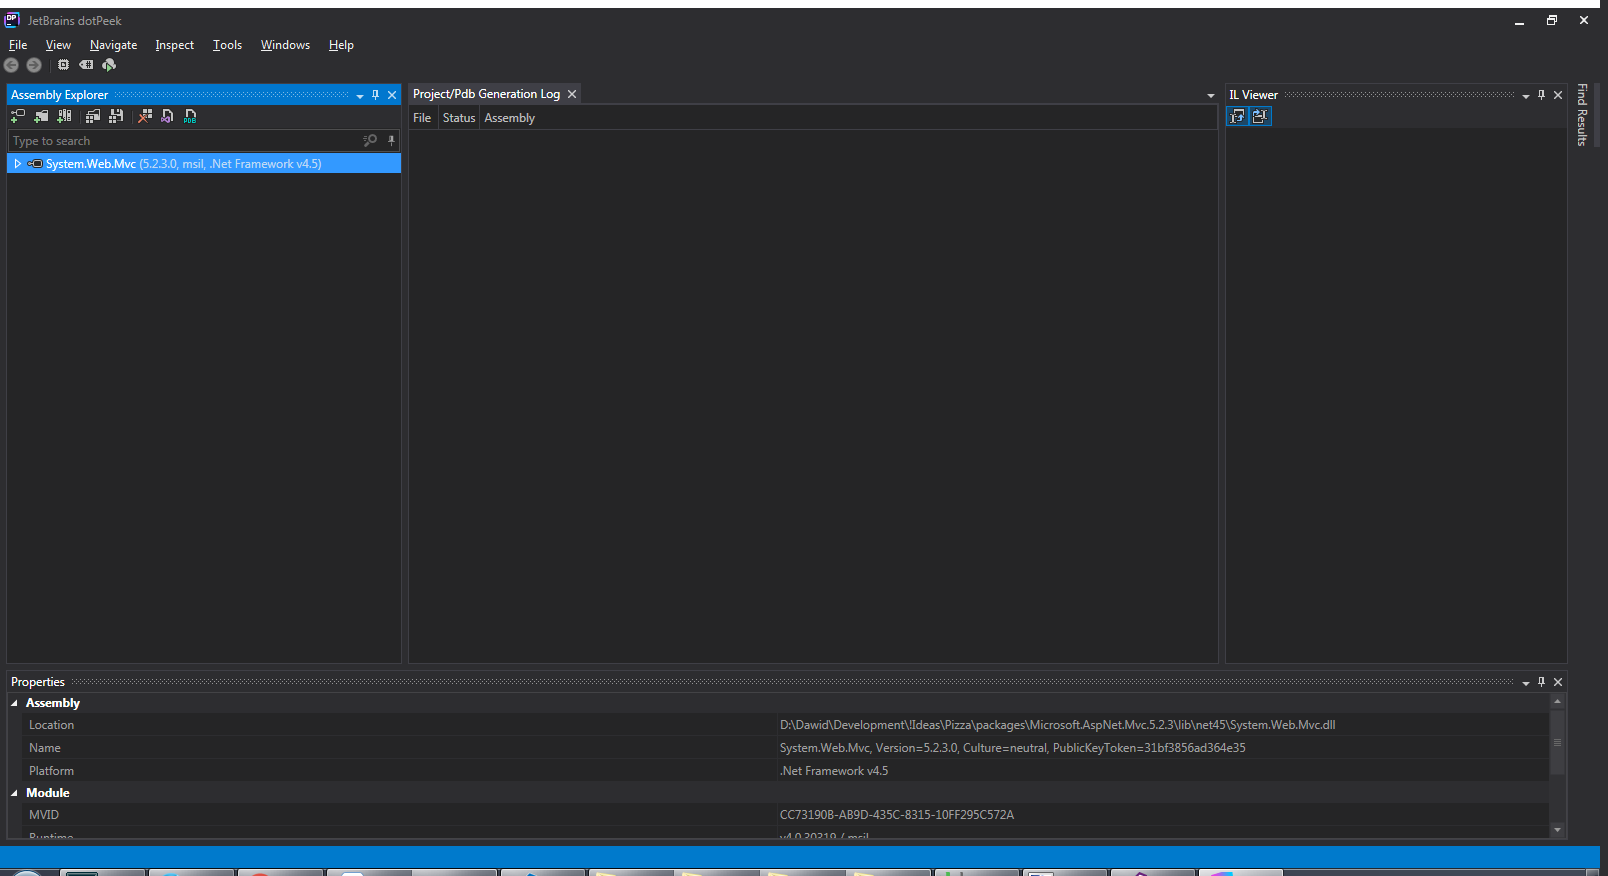The height and width of the screenshot is (876, 1608).
Task: Open Assembly Explorer window position dropdown
Action: (x=360, y=96)
